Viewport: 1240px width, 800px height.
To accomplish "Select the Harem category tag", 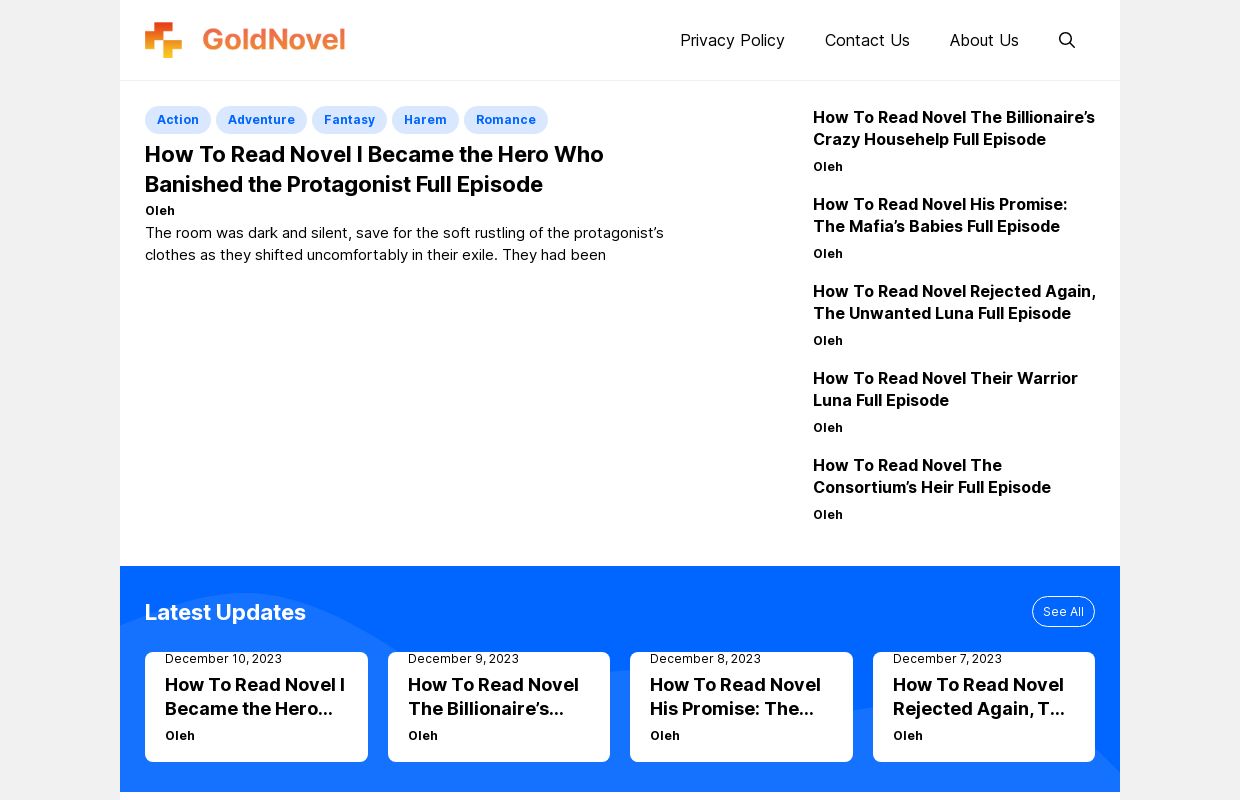I will pos(425,119).
